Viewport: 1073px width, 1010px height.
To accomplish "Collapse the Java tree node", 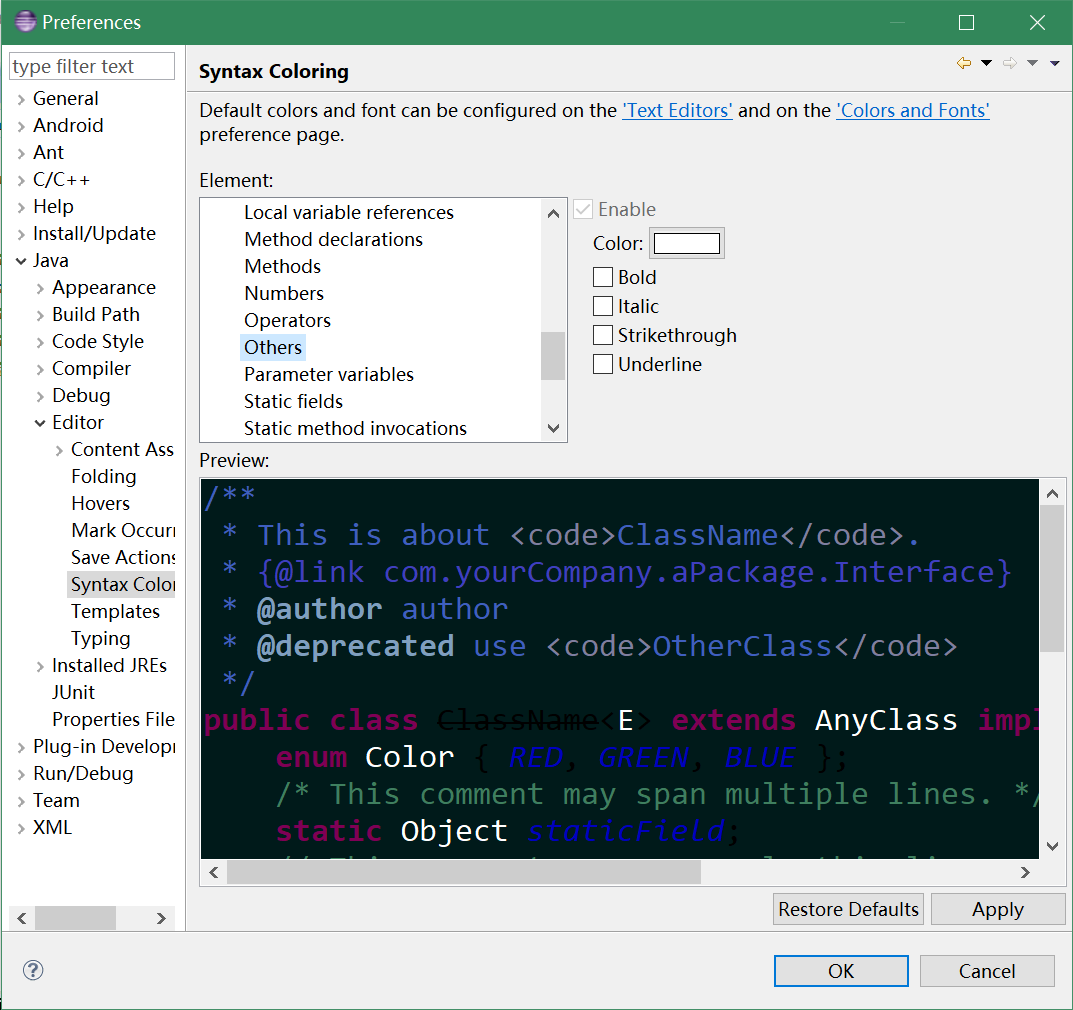I will click(x=21, y=261).
